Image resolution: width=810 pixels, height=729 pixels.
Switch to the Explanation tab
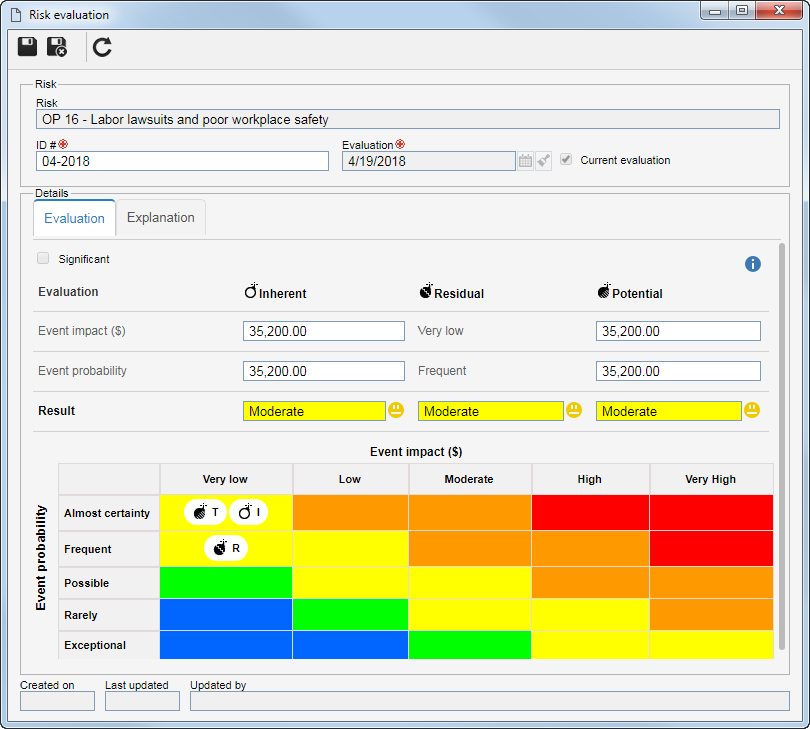pos(161,218)
